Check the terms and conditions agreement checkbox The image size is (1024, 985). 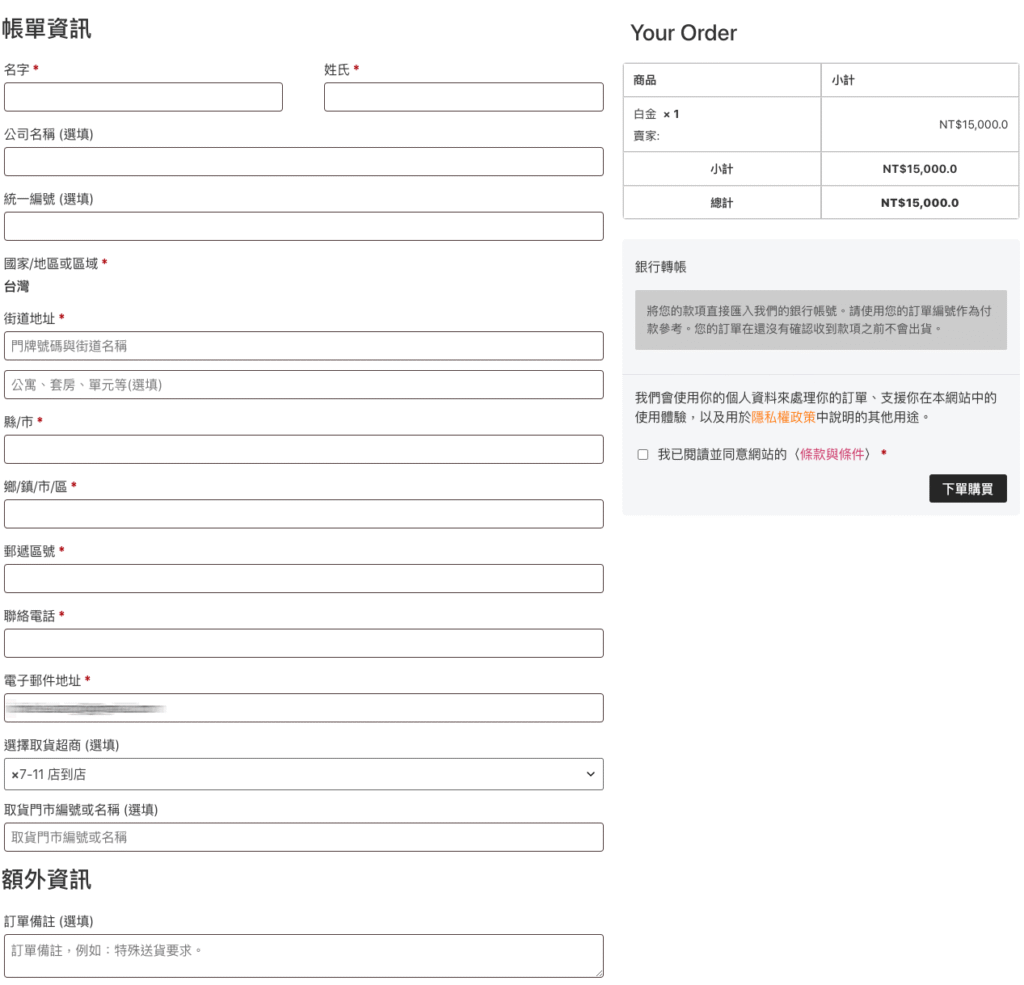pyautogui.click(x=643, y=455)
